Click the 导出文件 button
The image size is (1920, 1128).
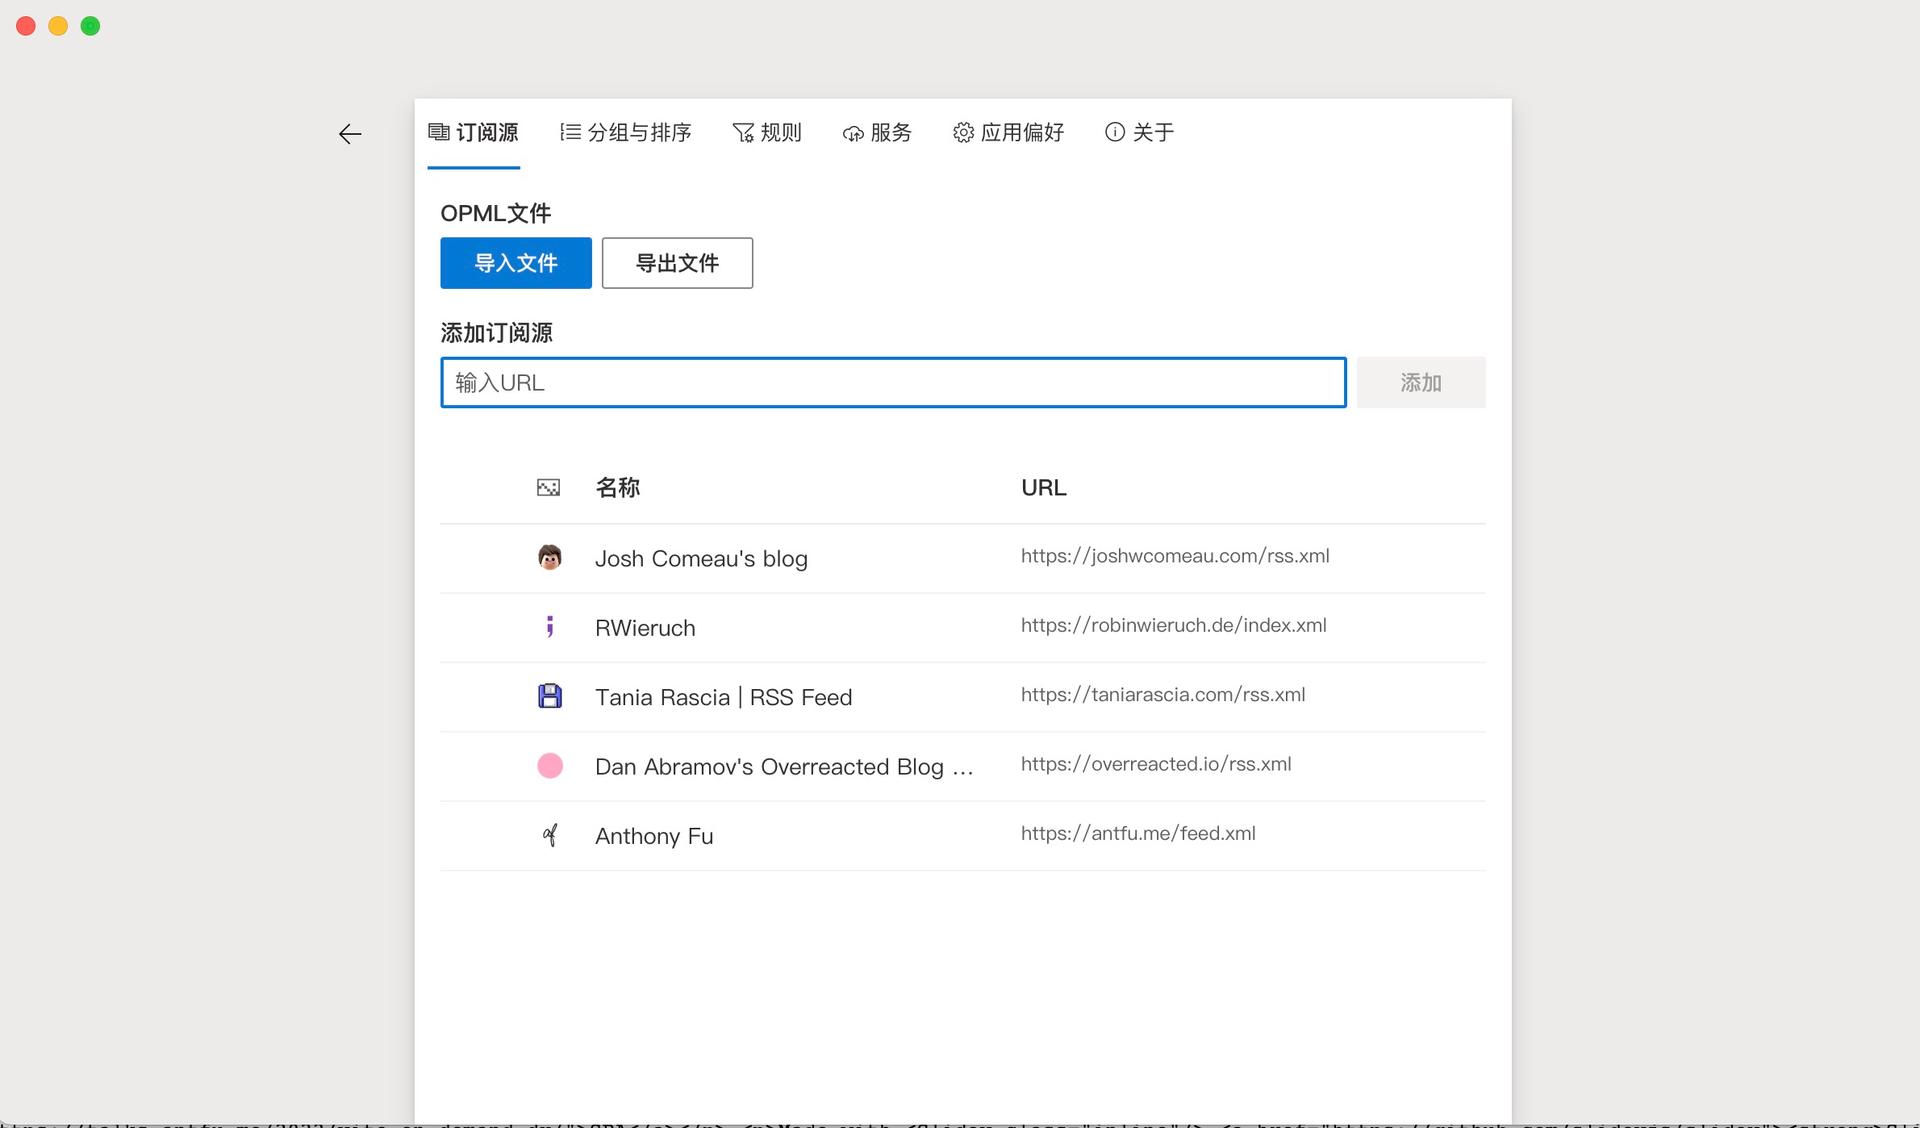click(x=677, y=263)
